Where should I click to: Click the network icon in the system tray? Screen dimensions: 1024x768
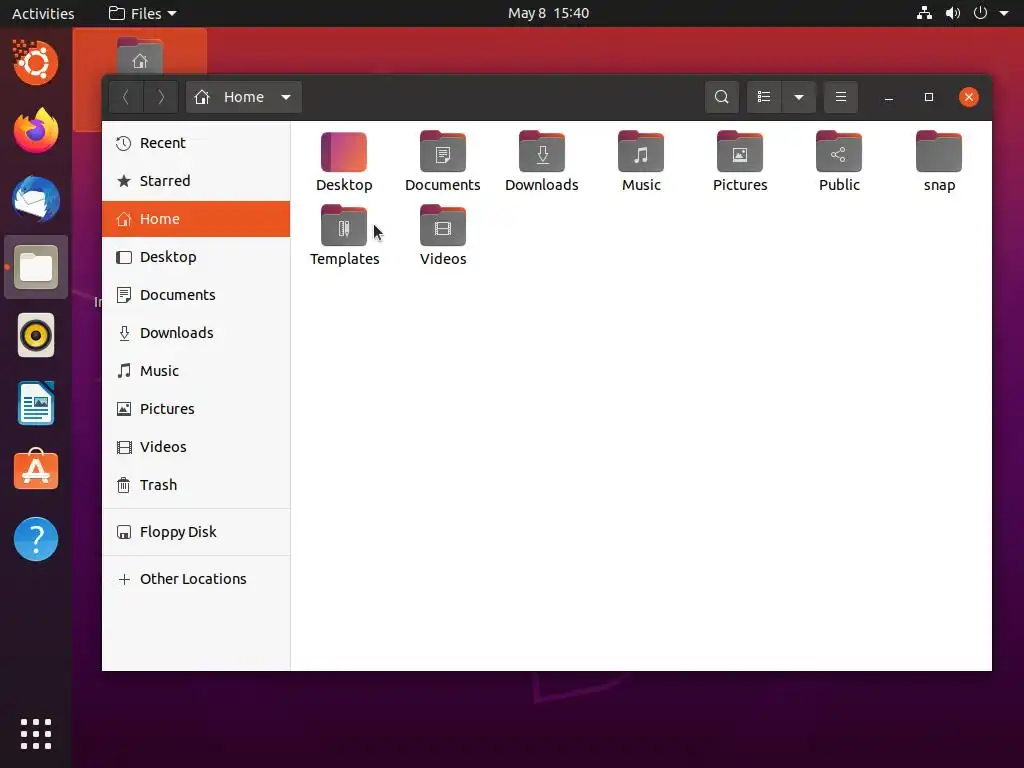point(924,13)
